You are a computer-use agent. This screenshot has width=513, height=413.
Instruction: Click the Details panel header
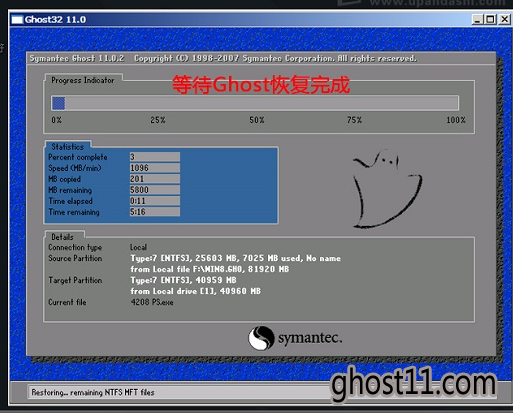click(x=62, y=237)
